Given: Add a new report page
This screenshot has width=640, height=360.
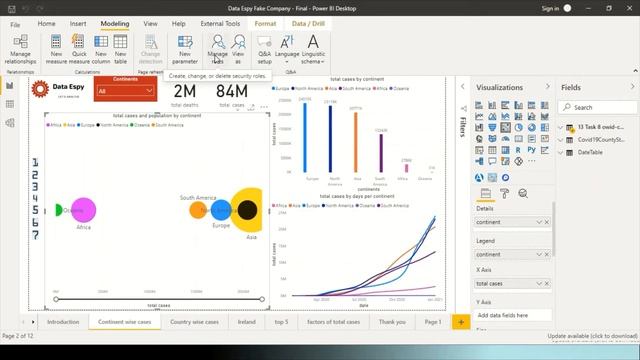Looking at the screenshot, I should tap(461, 322).
